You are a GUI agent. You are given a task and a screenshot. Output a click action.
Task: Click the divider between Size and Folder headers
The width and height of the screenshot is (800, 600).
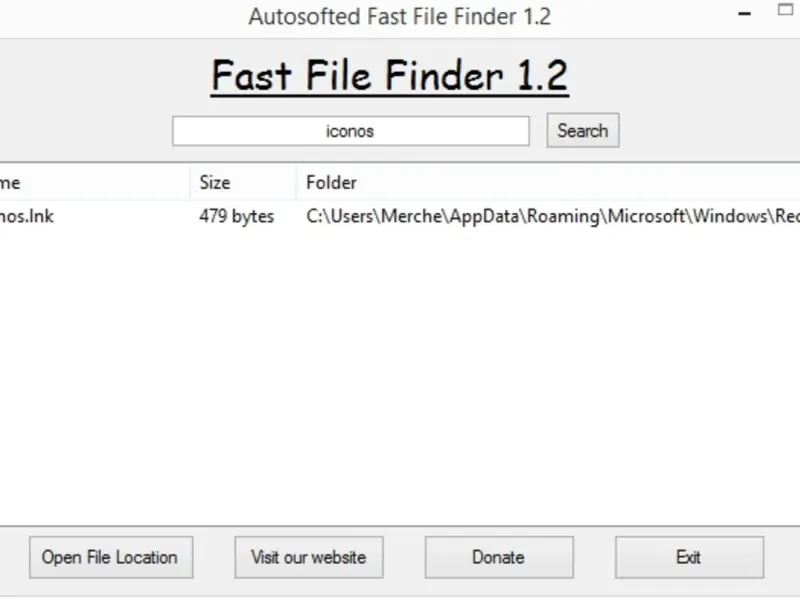(296, 182)
